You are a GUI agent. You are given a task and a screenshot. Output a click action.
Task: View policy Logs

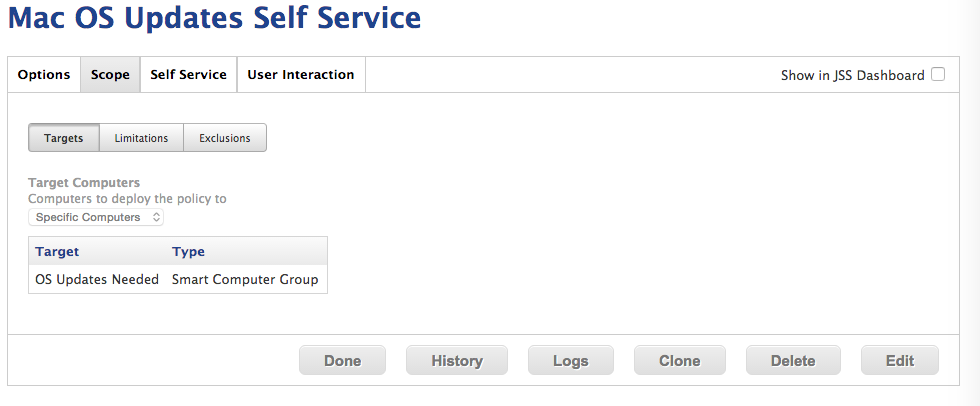[571, 360]
